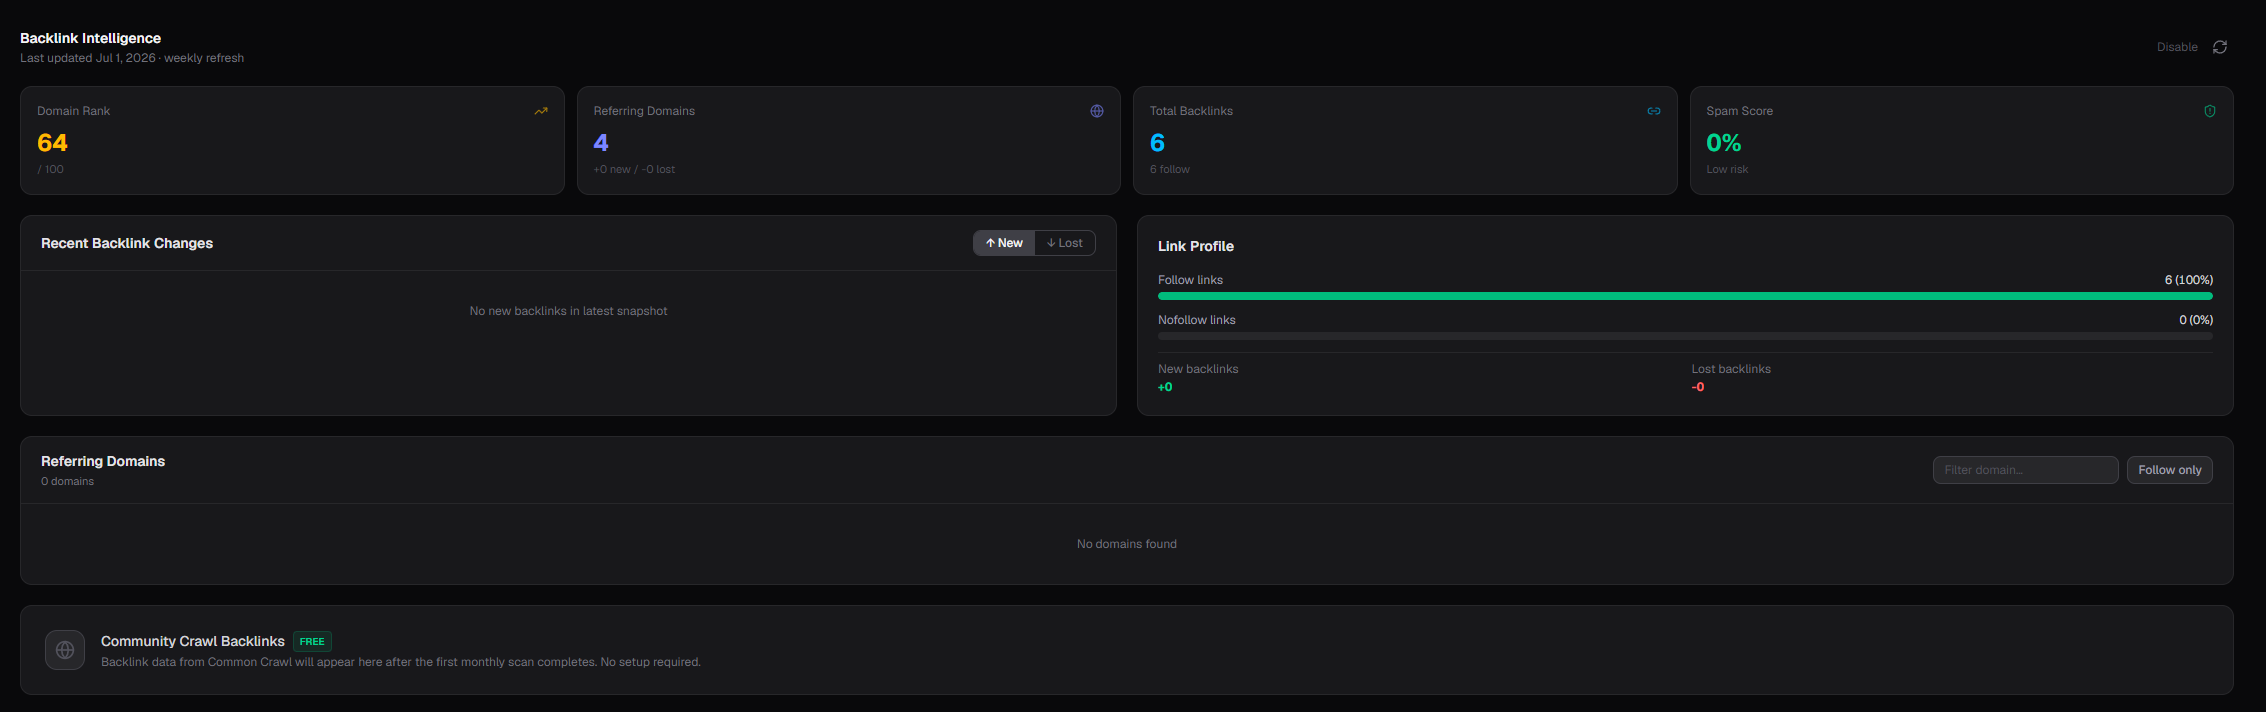Screen dimensions: 2266x712
Task: Click the FREE badge
Action: click(312, 642)
